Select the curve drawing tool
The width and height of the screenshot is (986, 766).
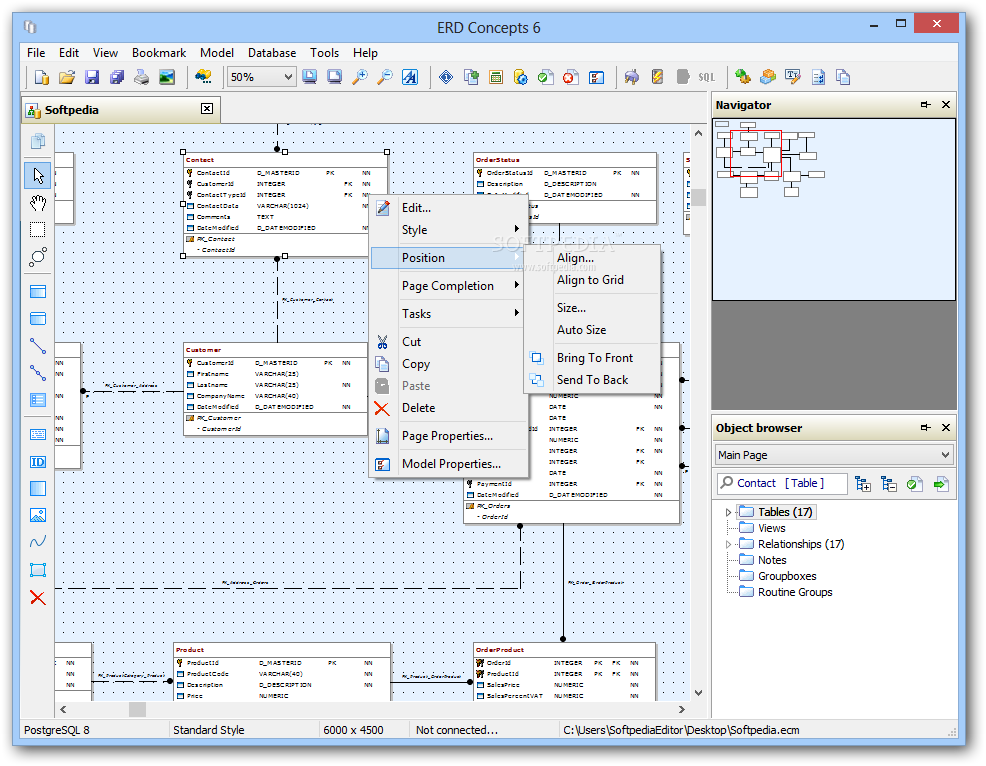pyautogui.click(x=38, y=542)
